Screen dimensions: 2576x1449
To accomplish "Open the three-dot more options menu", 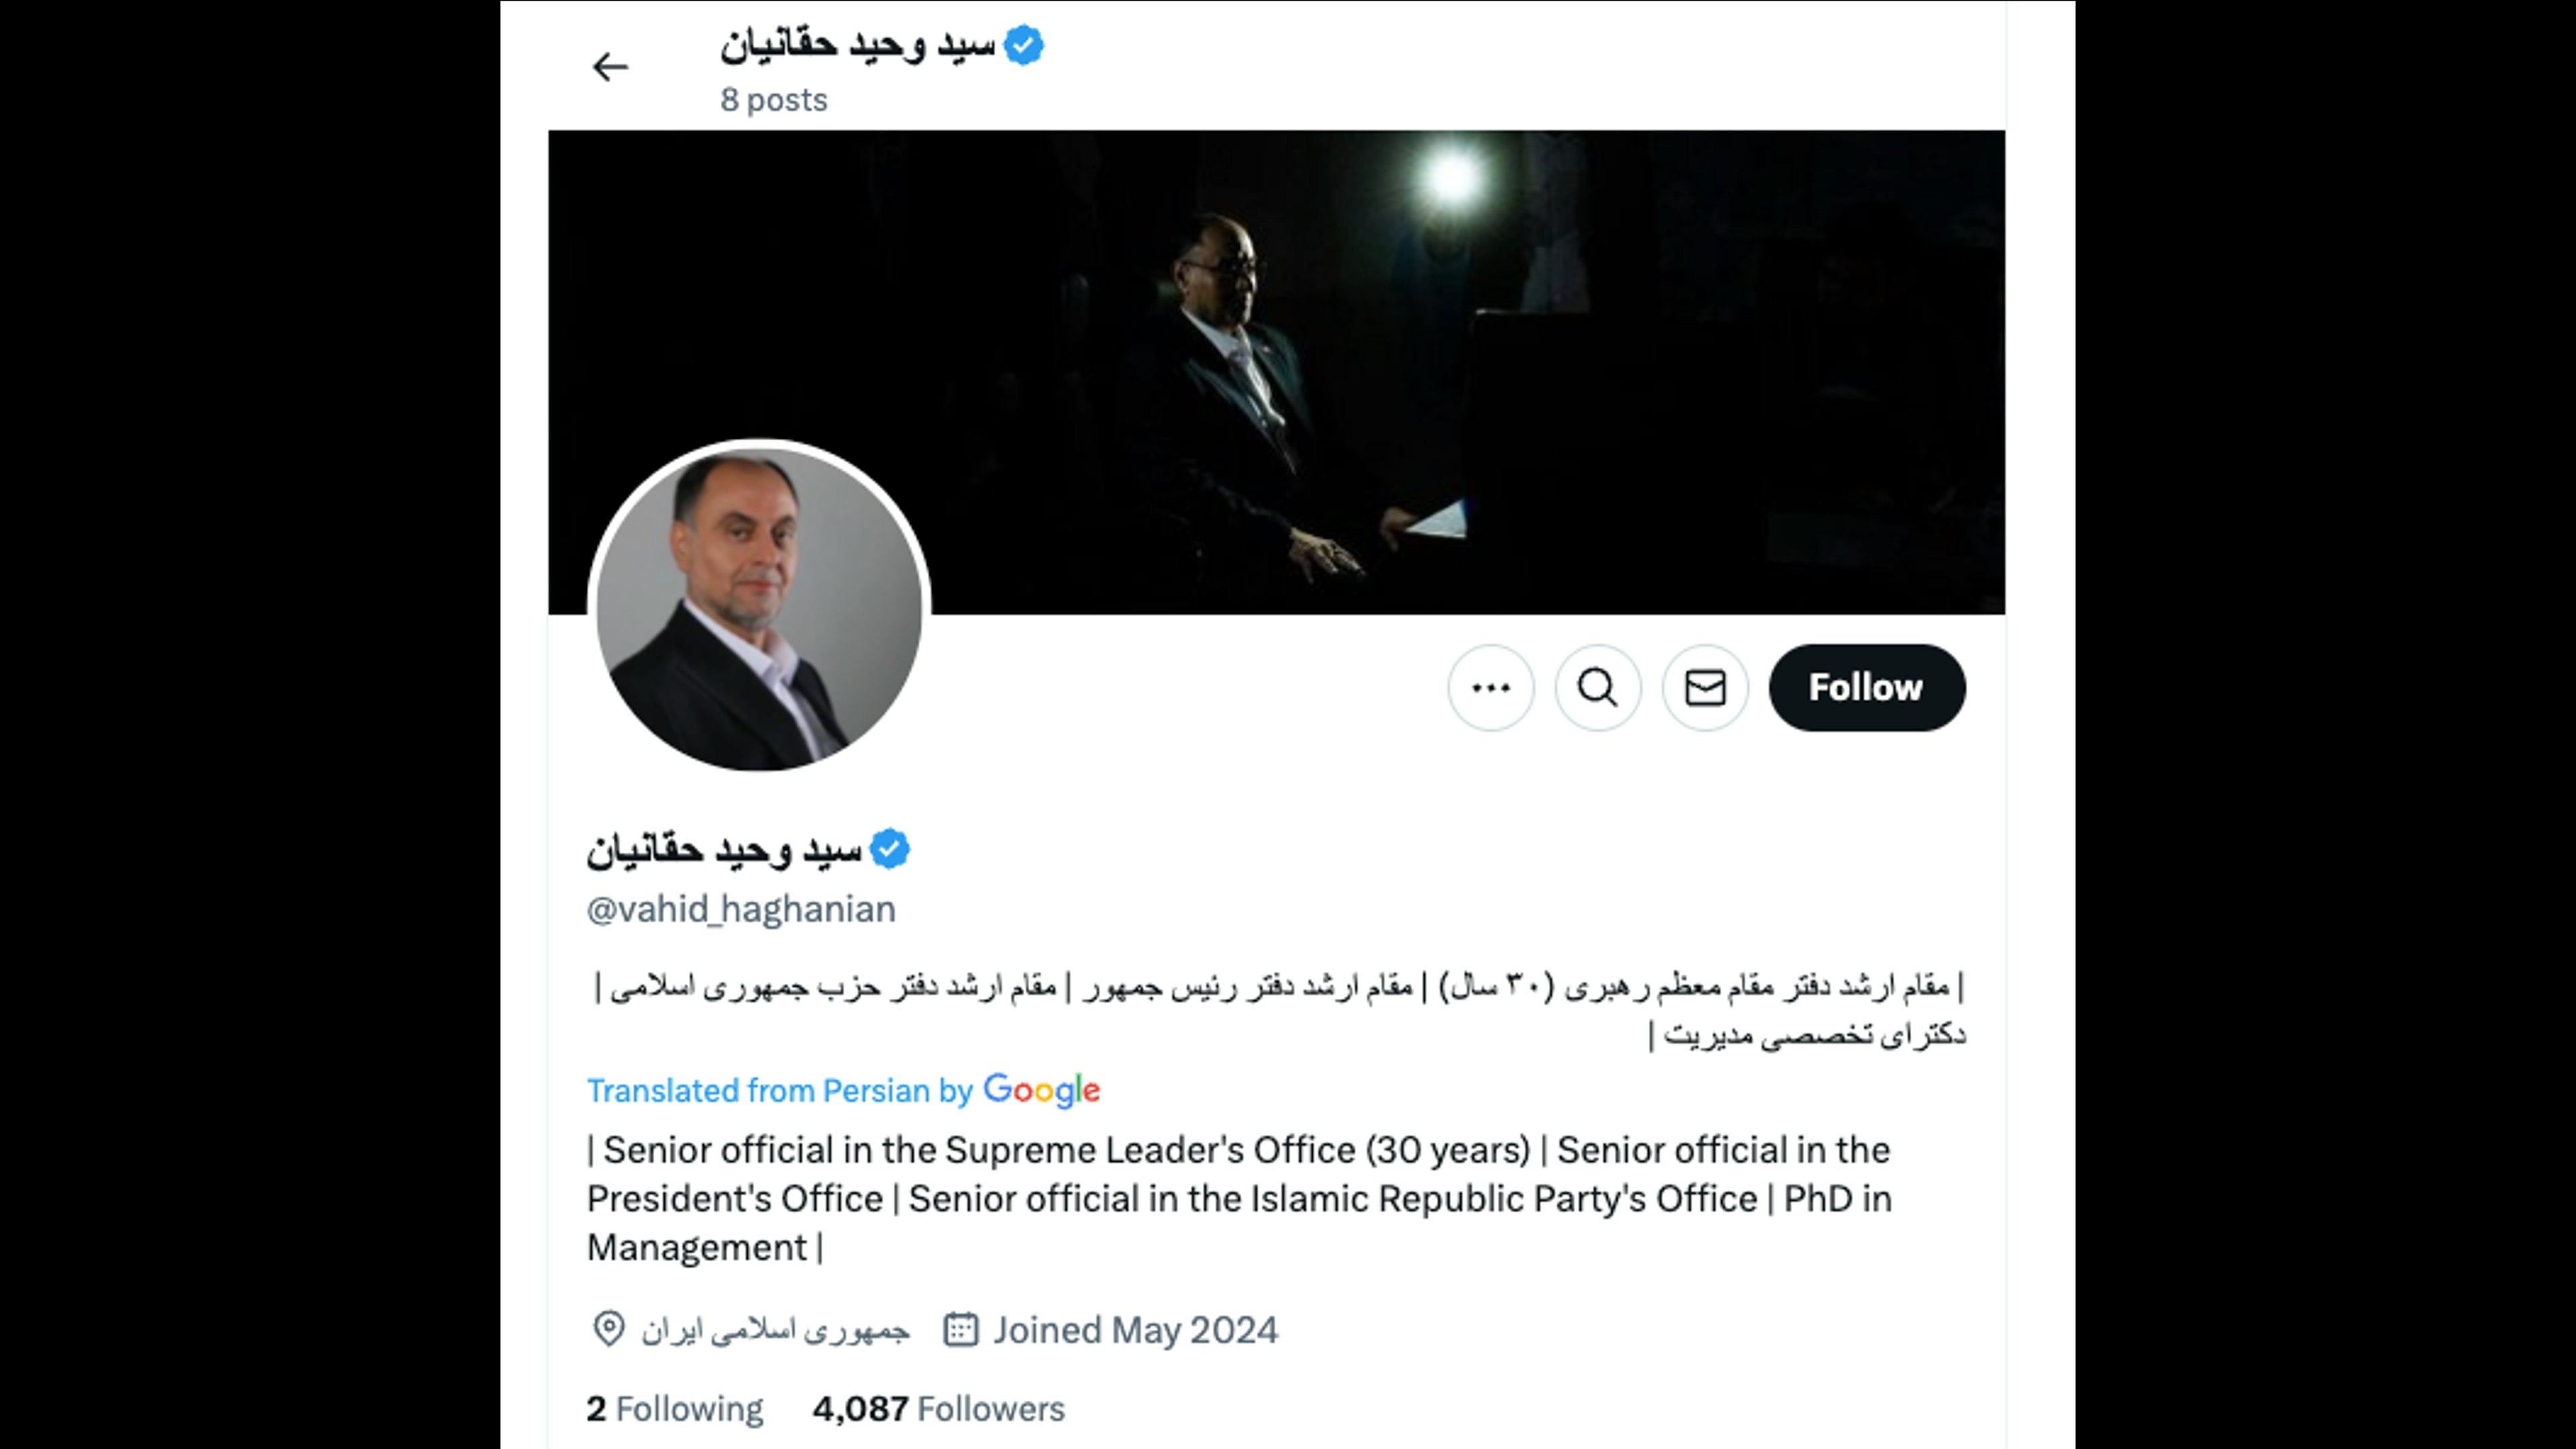I will click(1490, 688).
